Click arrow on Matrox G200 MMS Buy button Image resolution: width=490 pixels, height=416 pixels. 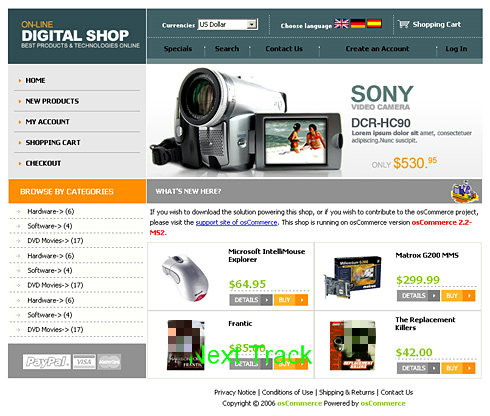pyautogui.click(x=469, y=296)
